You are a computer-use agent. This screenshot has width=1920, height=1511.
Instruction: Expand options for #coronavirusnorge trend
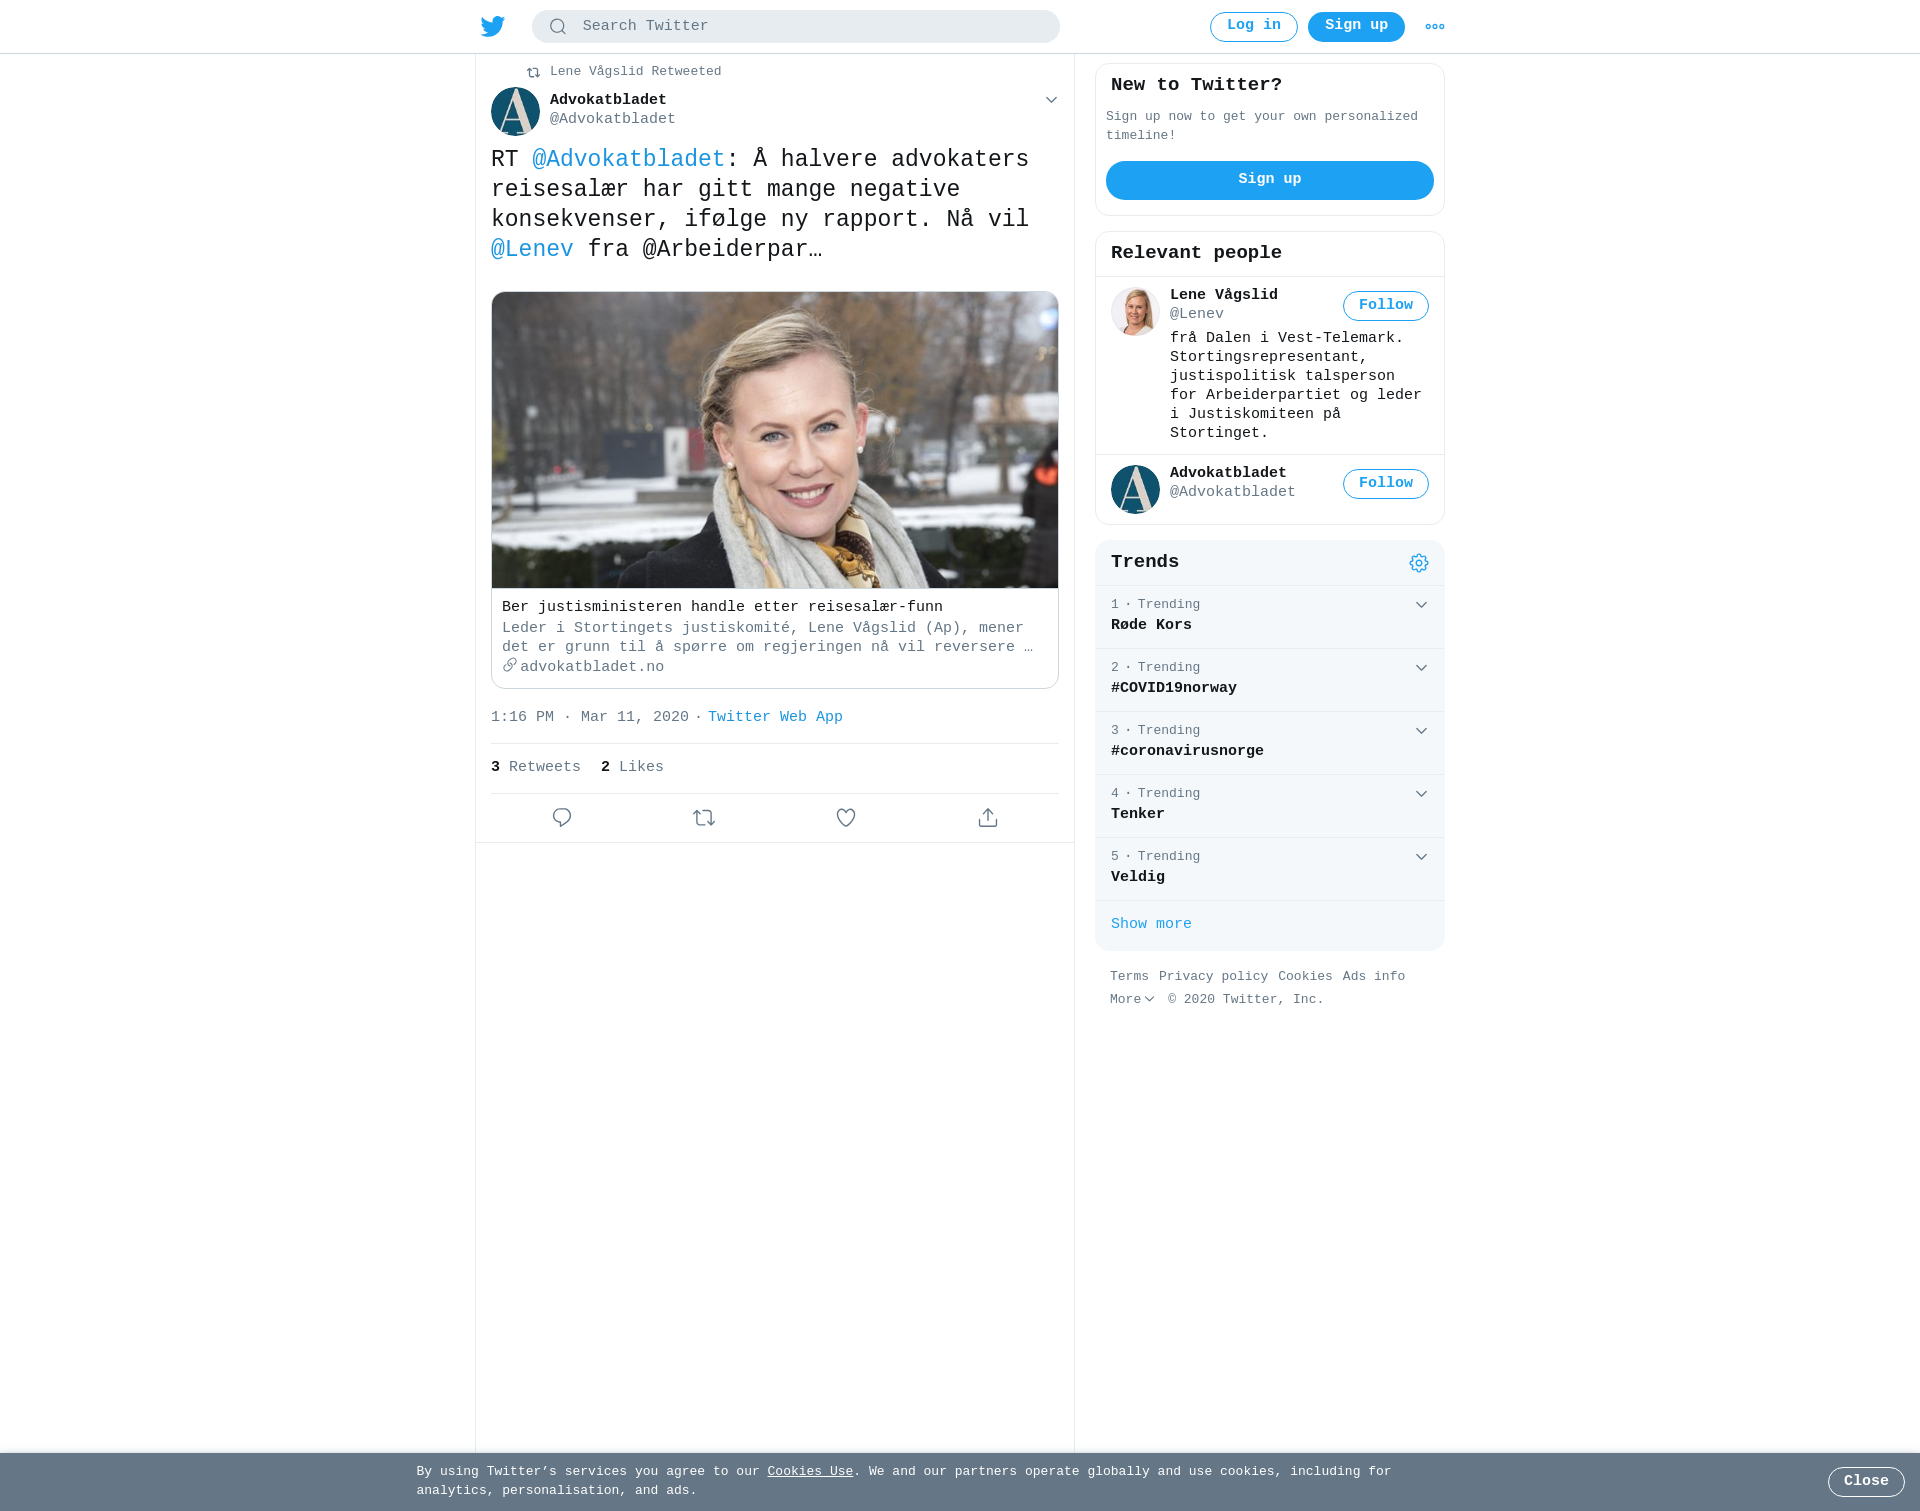pos(1421,731)
